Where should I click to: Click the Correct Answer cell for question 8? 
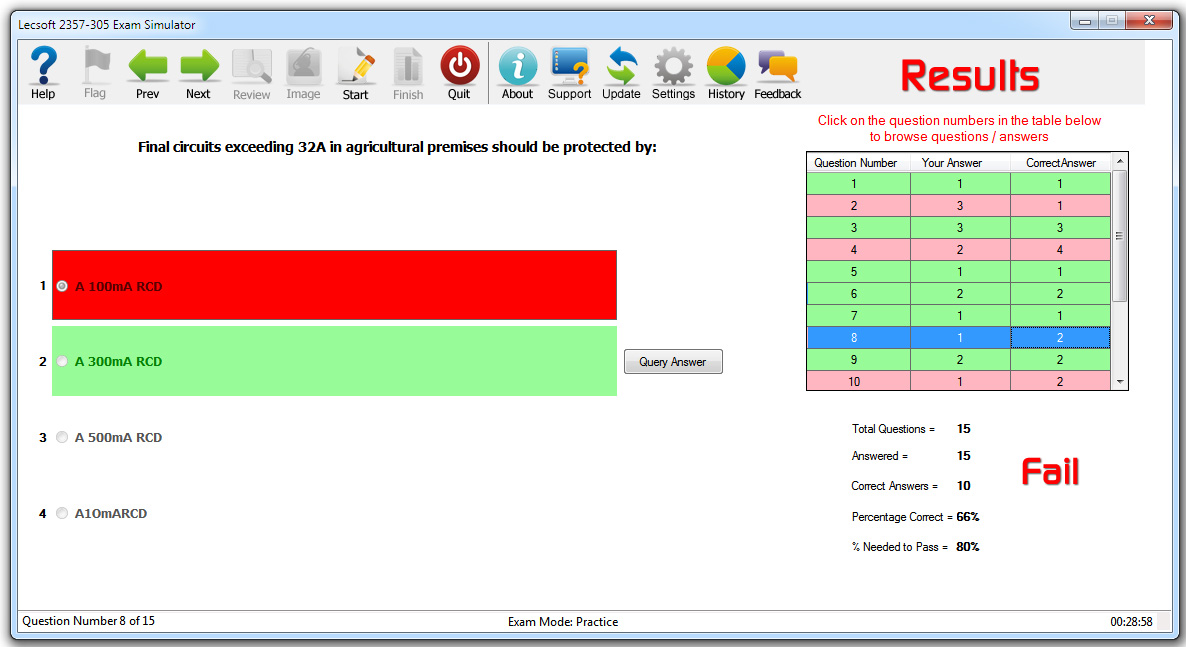[x=1060, y=337]
